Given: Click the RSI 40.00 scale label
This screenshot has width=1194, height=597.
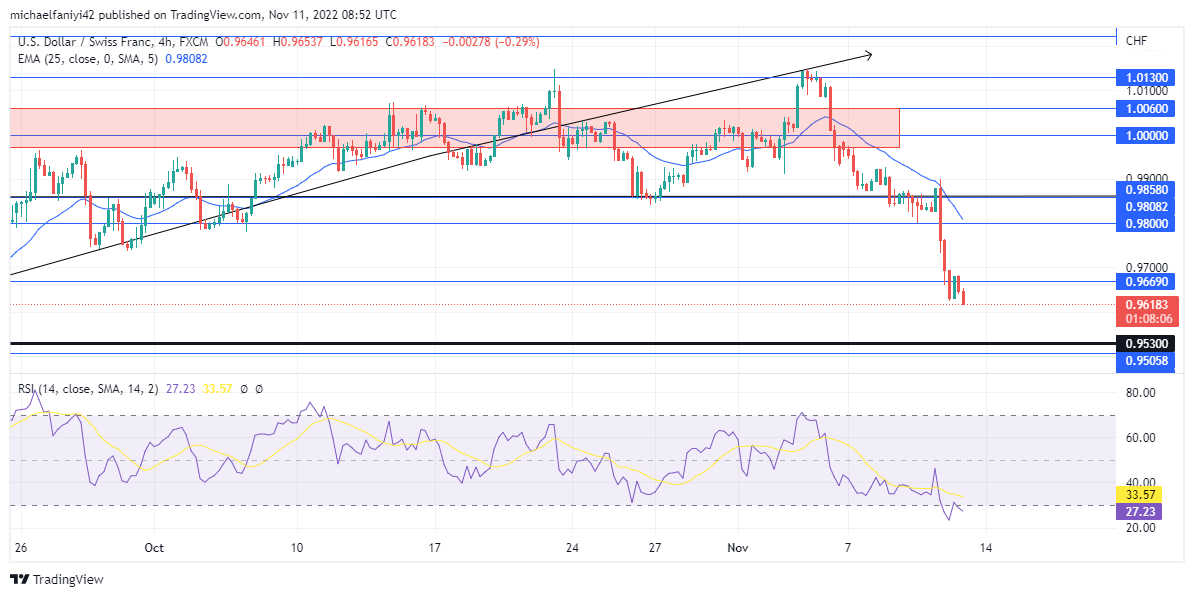Looking at the screenshot, I should (x=1140, y=483).
